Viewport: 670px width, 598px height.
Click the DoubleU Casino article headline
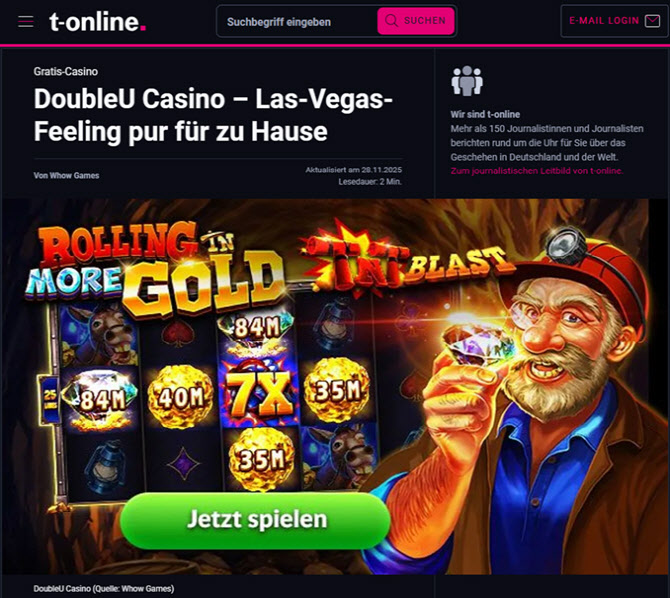[x=213, y=115]
